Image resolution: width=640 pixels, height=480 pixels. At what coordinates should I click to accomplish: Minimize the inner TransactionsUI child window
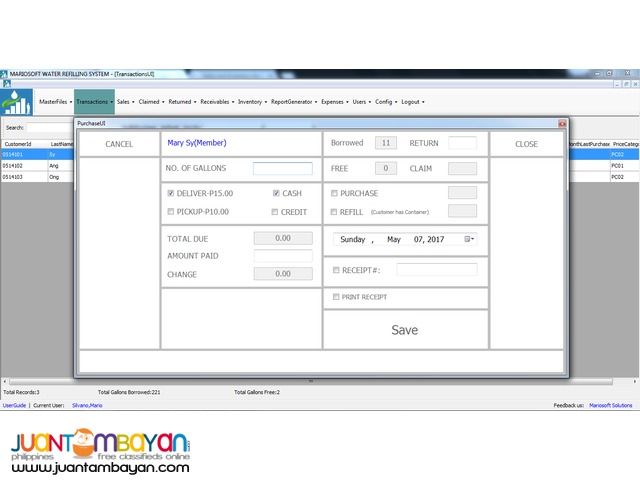[618, 84]
